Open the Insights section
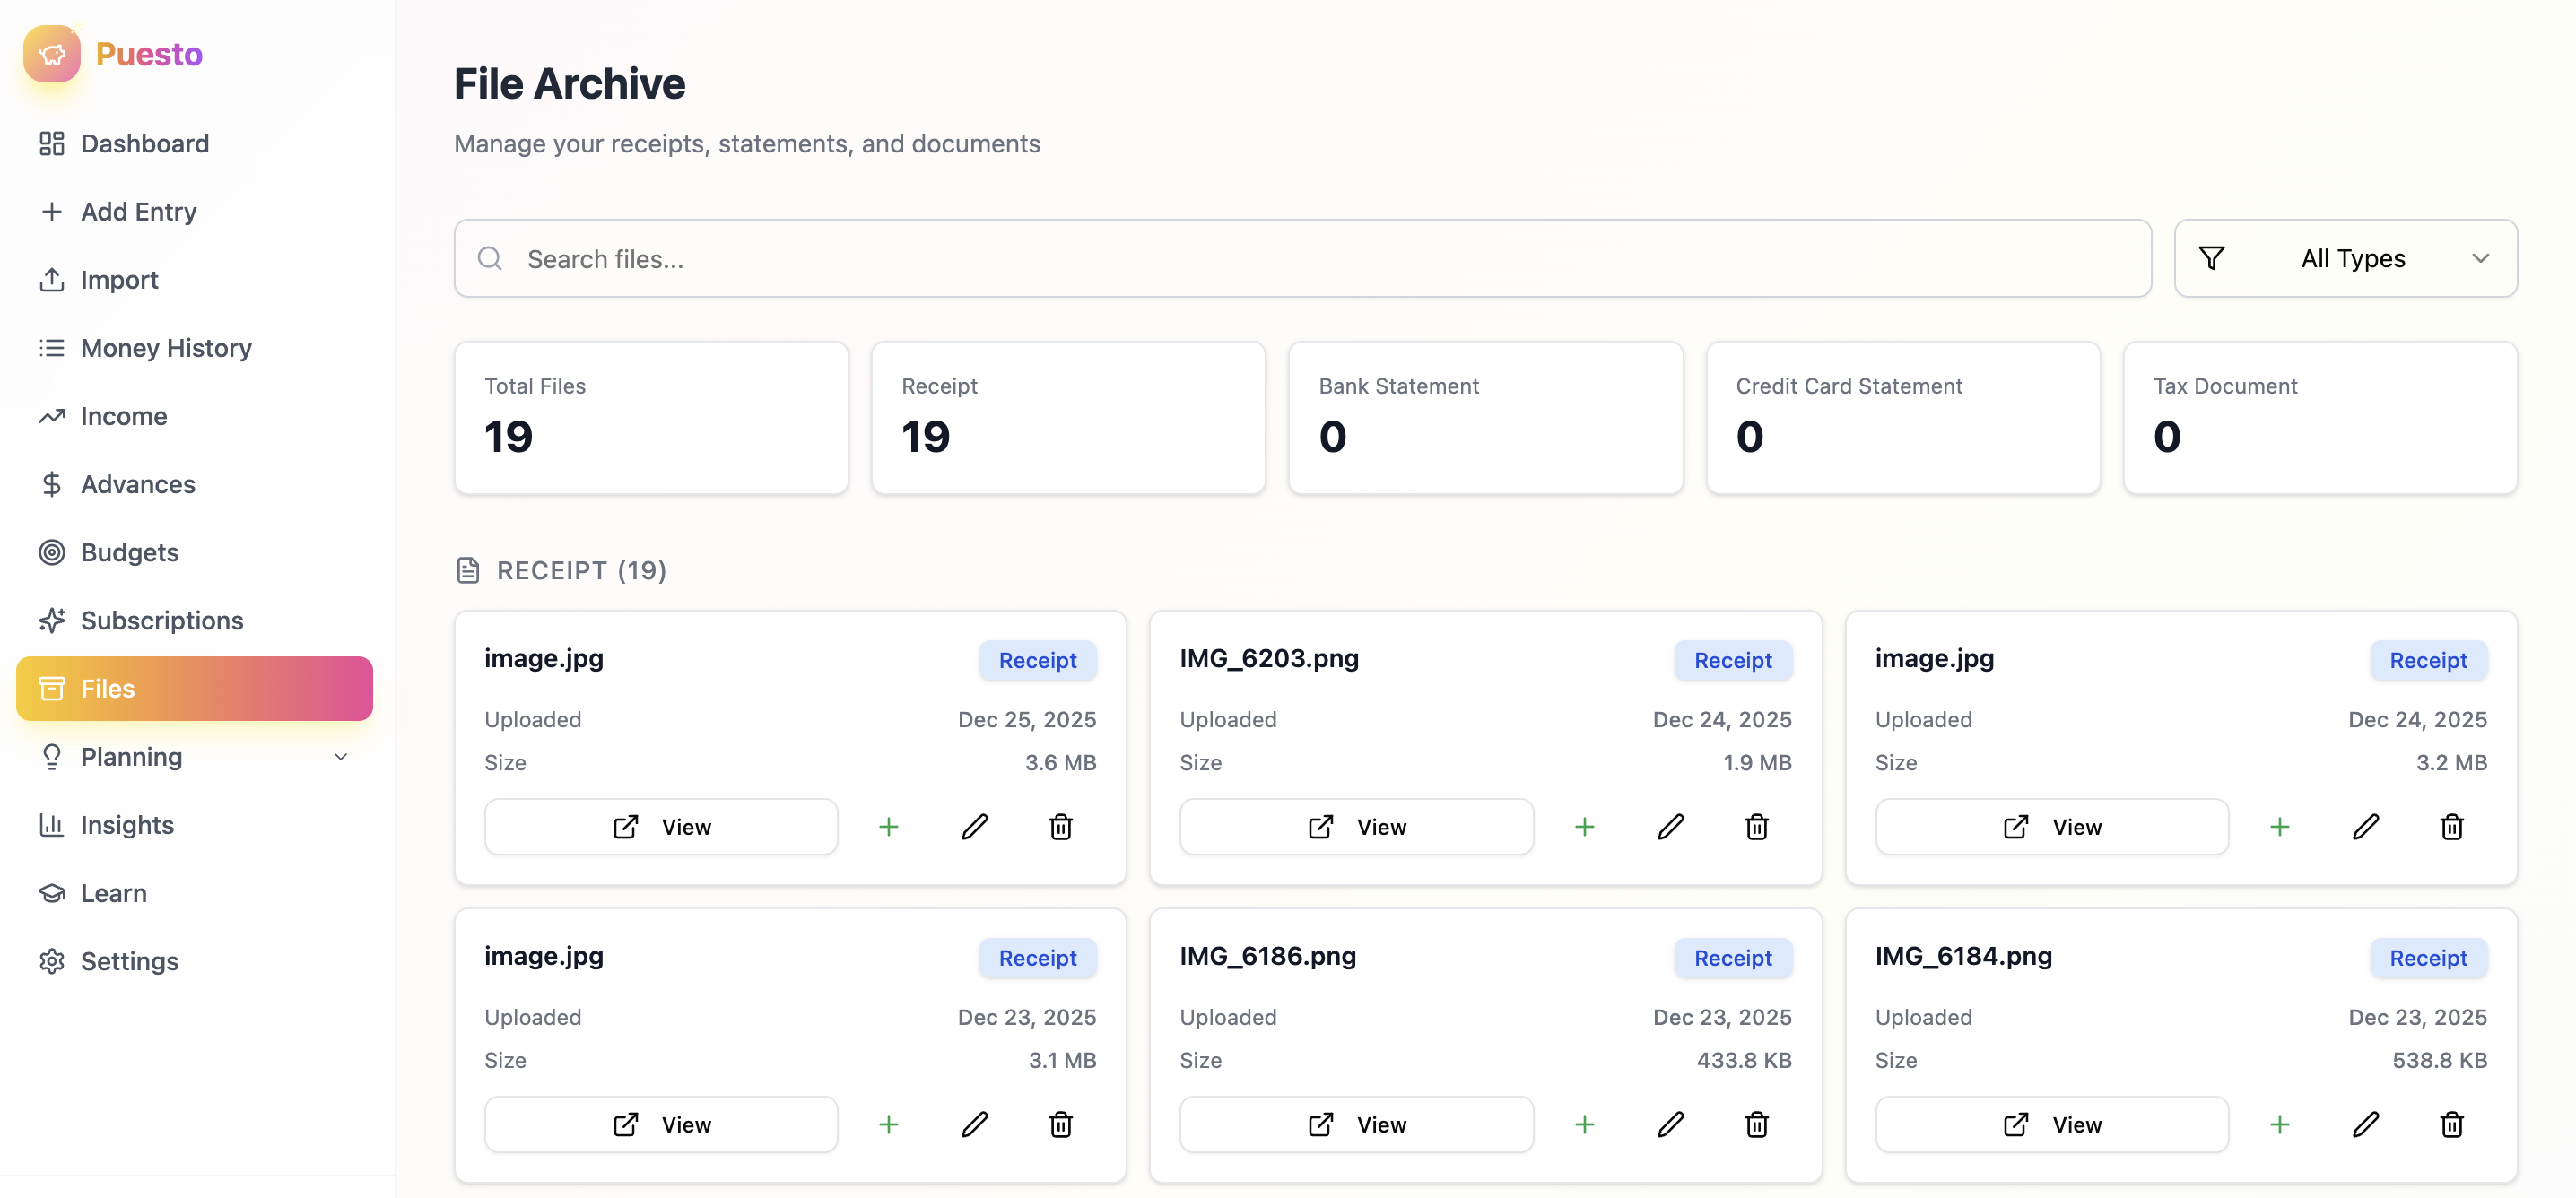The image size is (2576, 1198). [127, 824]
